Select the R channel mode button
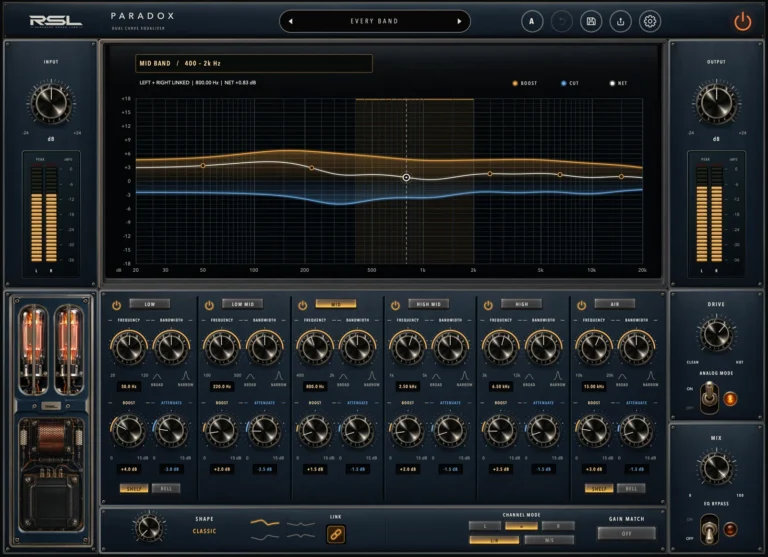768x557 pixels. [558, 526]
